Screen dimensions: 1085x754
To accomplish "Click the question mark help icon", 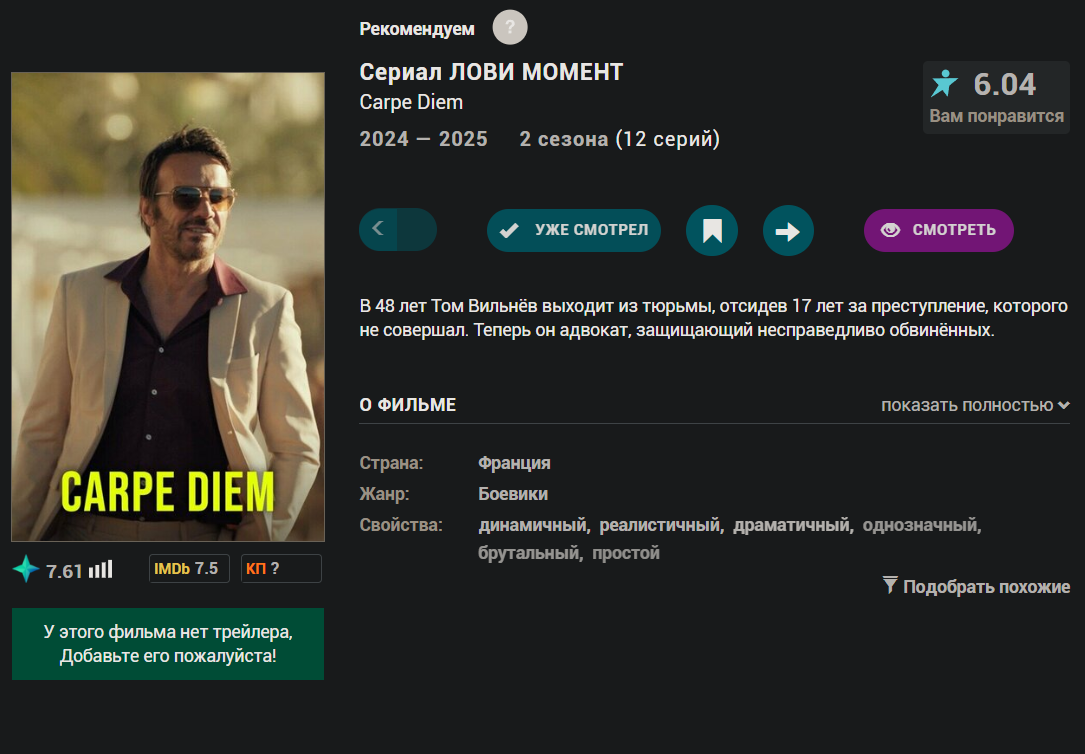I will tap(510, 28).
